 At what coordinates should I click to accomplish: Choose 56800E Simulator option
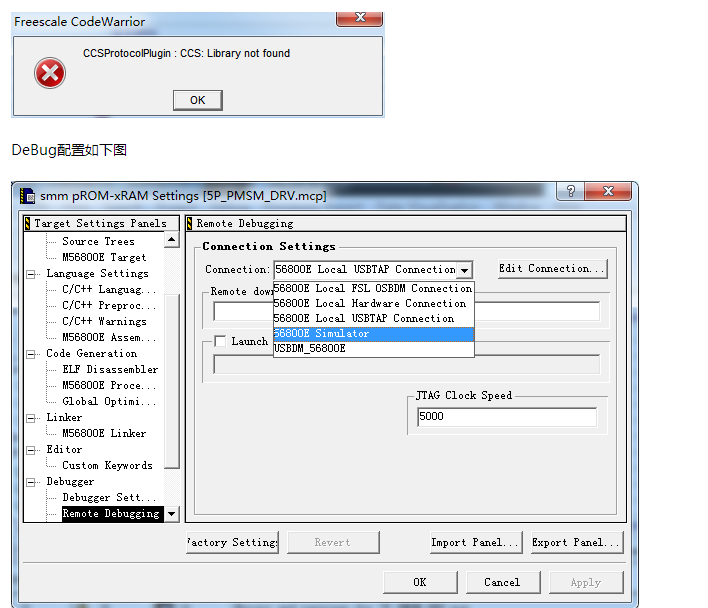click(x=373, y=334)
